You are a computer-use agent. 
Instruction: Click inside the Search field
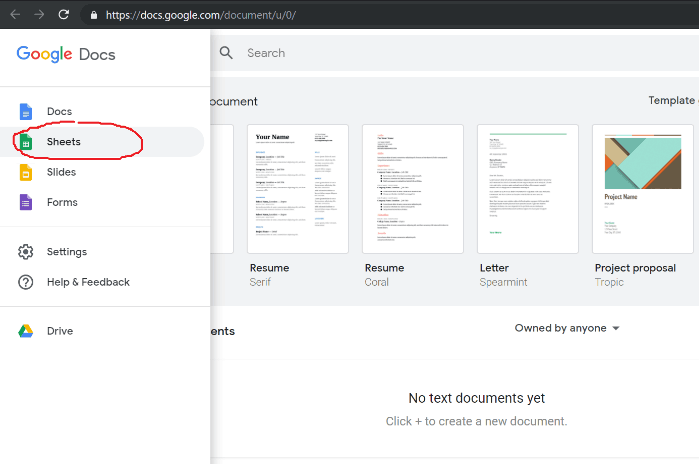tap(455, 53)
